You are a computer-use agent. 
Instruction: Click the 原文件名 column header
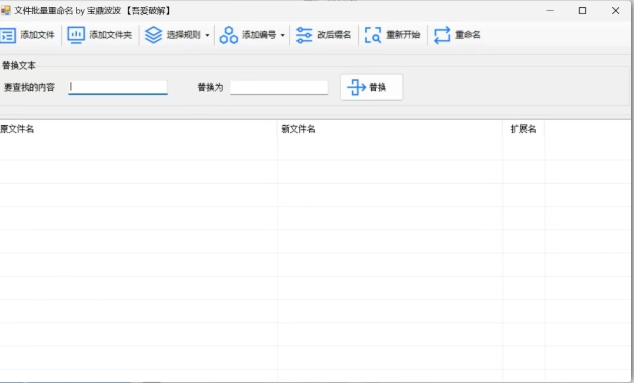click(138, 129)
